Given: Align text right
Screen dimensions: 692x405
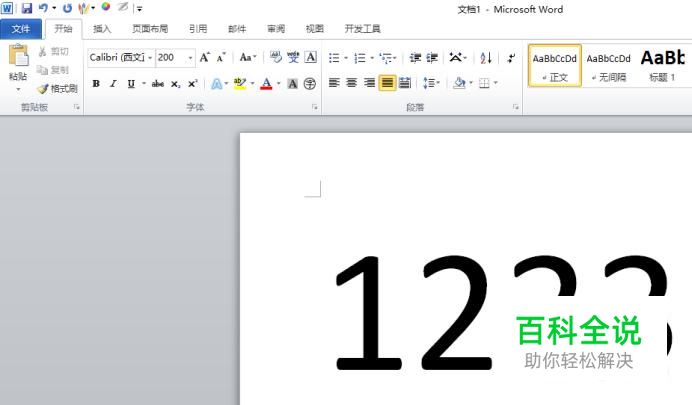Looking at the screenshot, I should click(369, 83).
